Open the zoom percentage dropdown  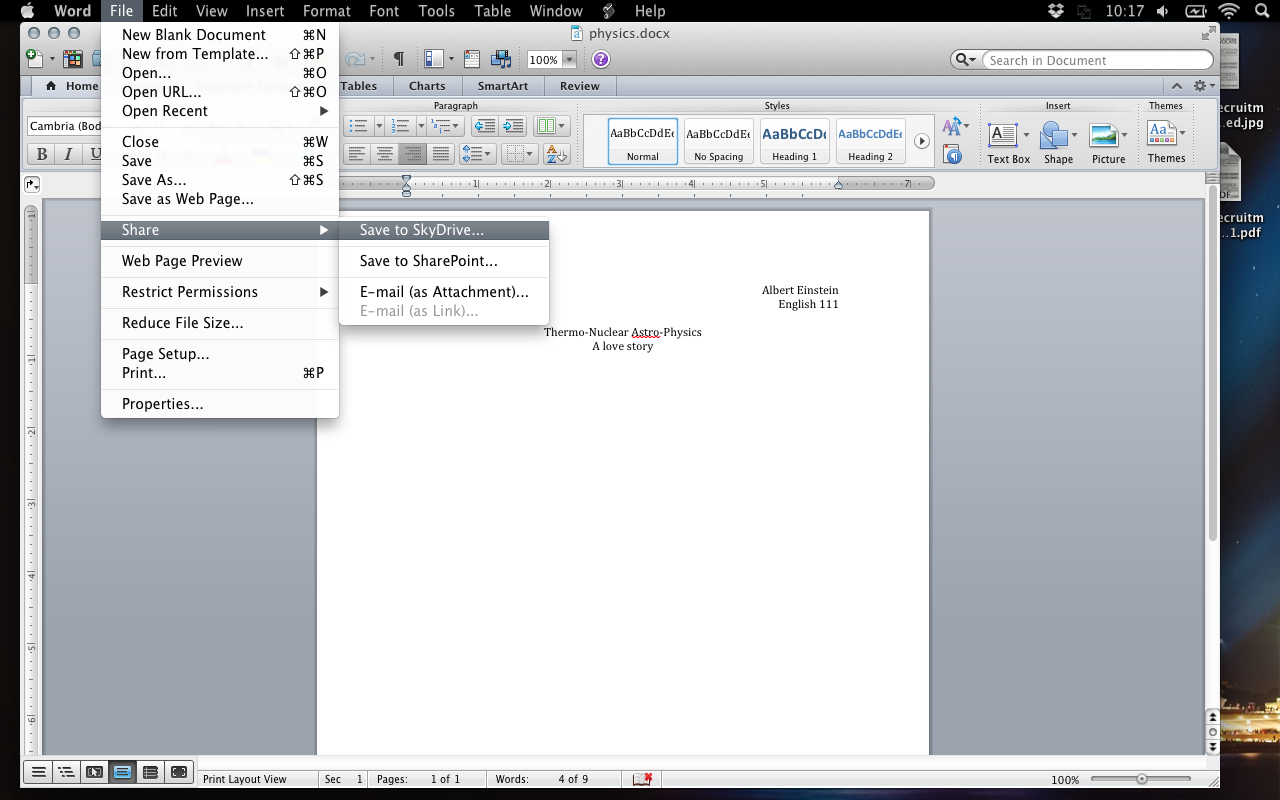coord(569,60)
